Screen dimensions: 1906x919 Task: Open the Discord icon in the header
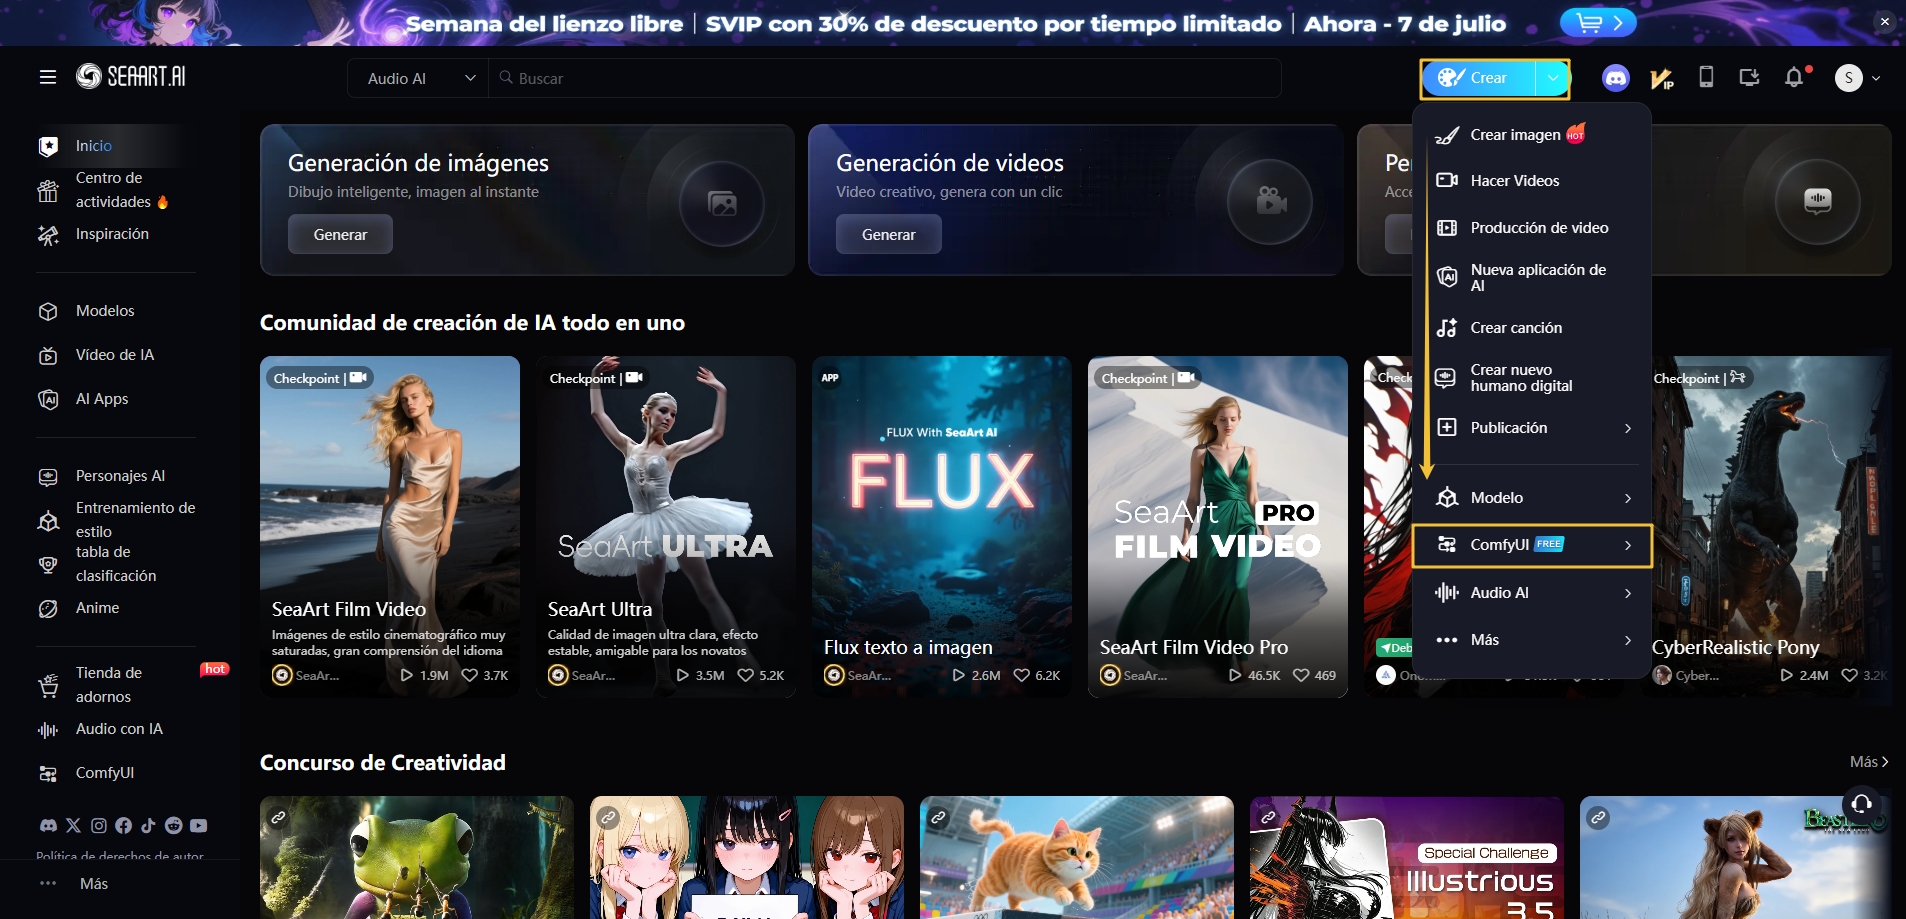[1615, 78]
